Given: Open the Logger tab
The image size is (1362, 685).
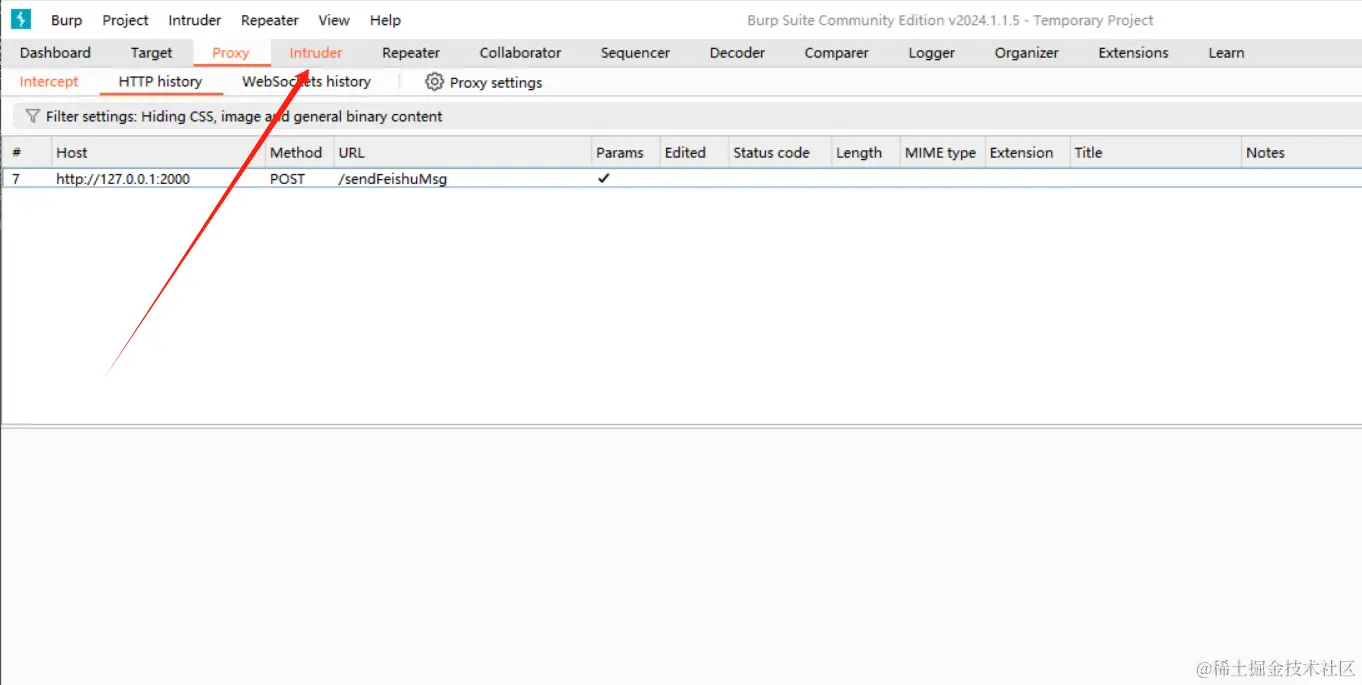Looking at the screenshot, I should tap(932, 53).
